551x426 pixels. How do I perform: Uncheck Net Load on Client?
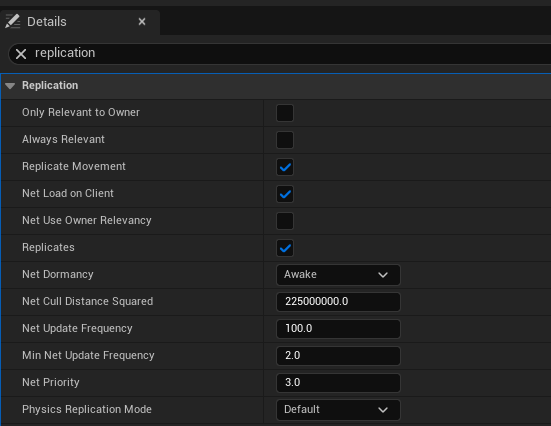pos(285,194)
